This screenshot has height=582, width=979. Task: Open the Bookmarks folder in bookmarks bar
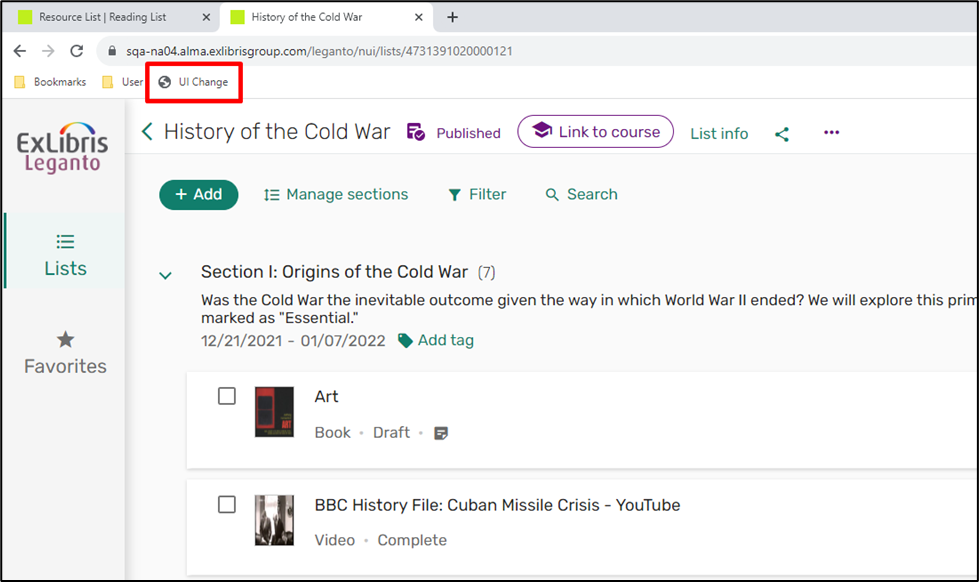pos(50,82)
